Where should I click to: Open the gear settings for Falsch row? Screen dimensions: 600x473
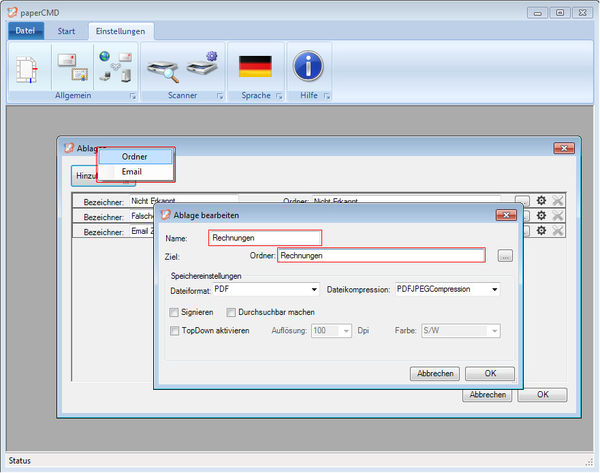tap(541, 215)
